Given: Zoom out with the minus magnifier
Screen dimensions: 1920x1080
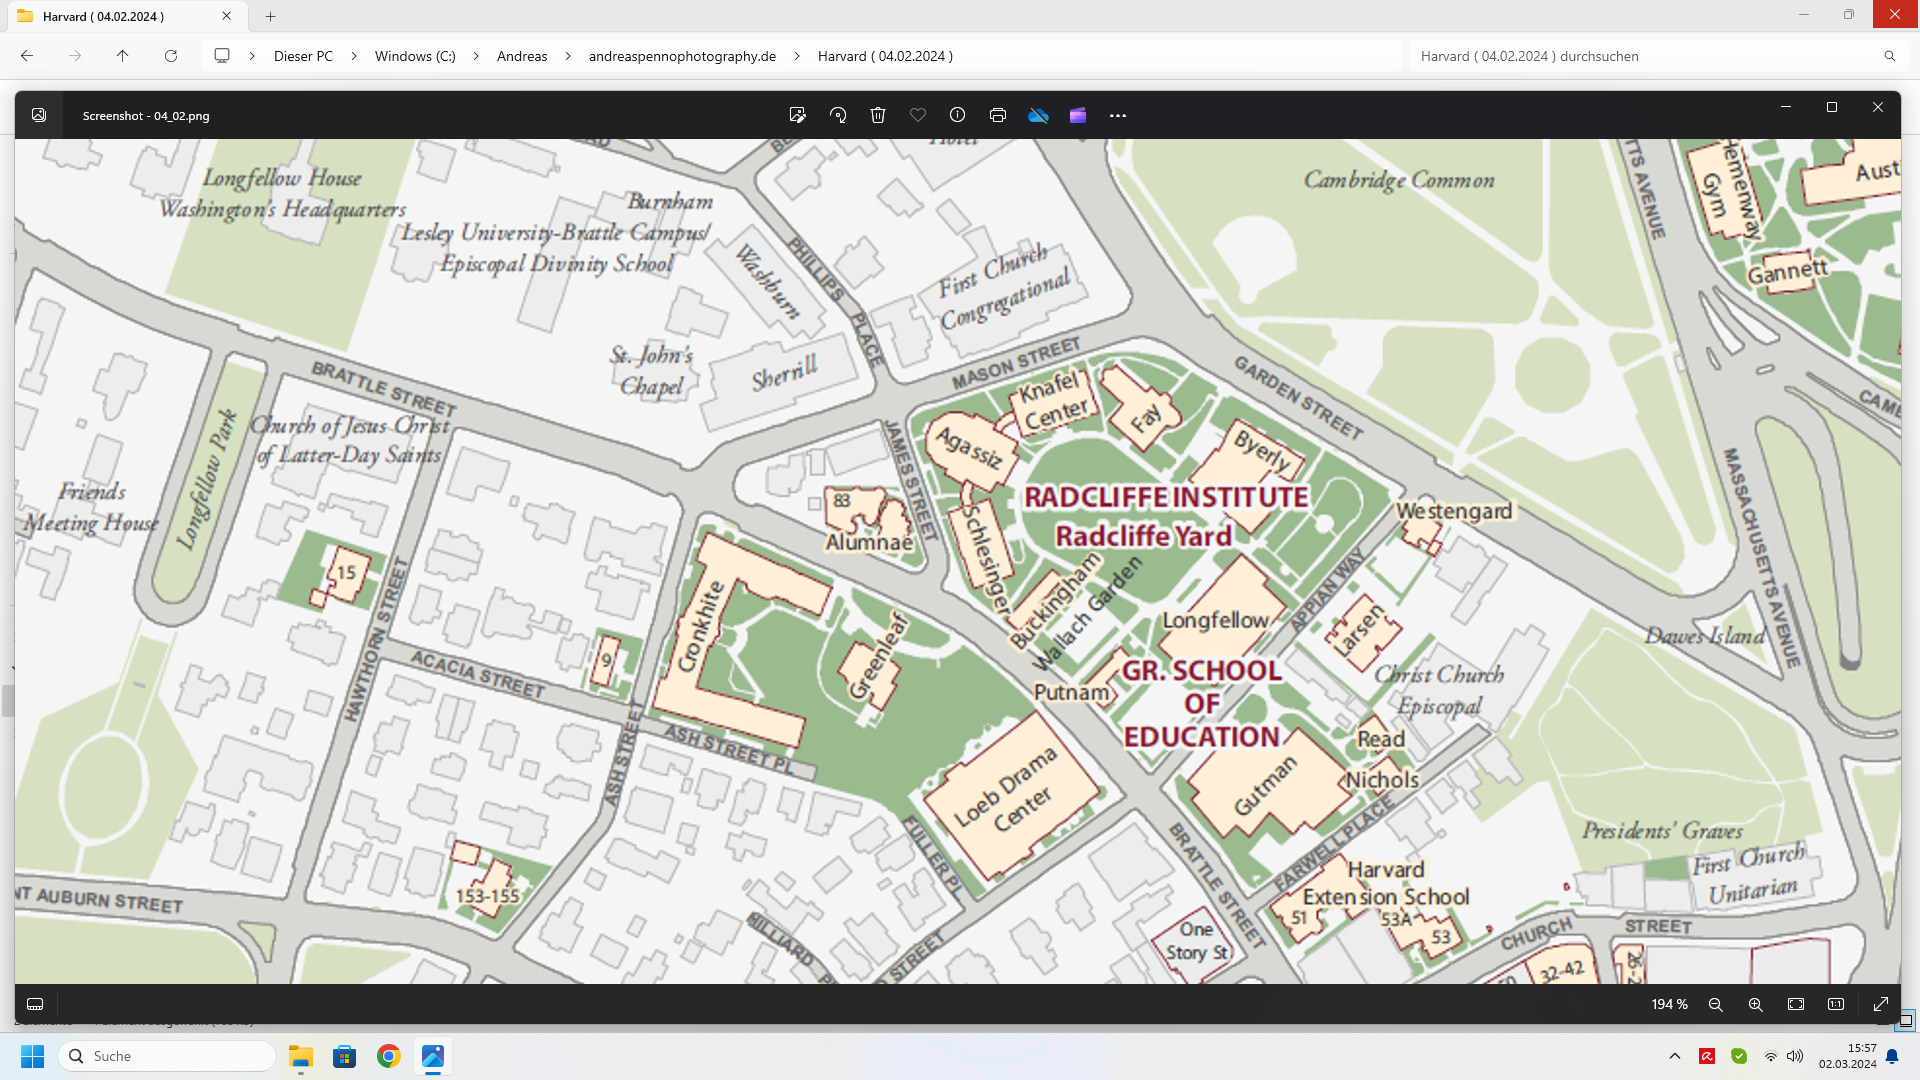Looking at the screenshot, I should pyautogui.click(x=1716, y=1004).
